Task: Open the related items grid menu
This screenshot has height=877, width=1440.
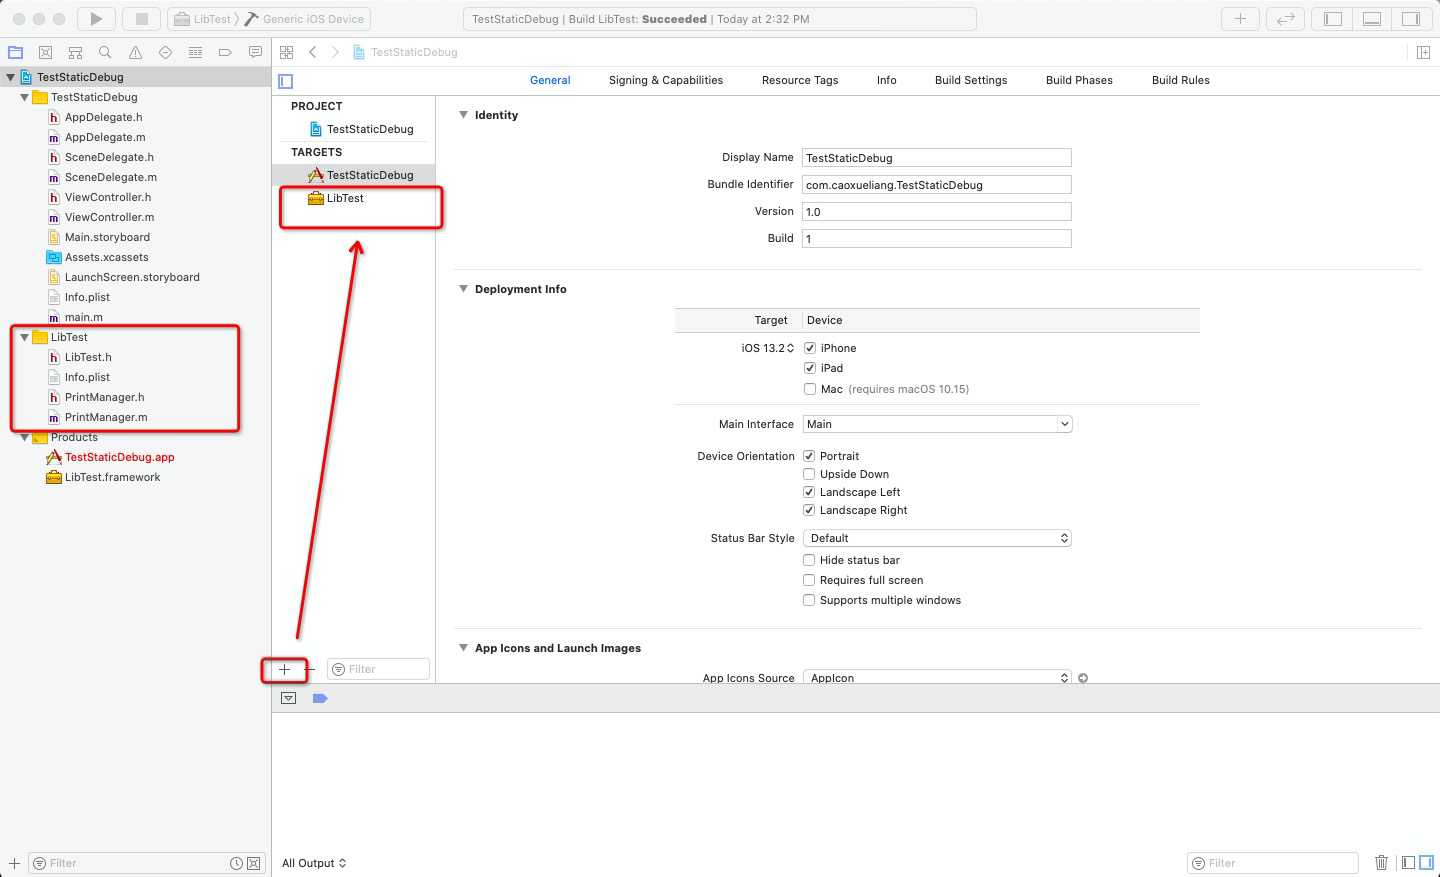Action: click(287, 52)
